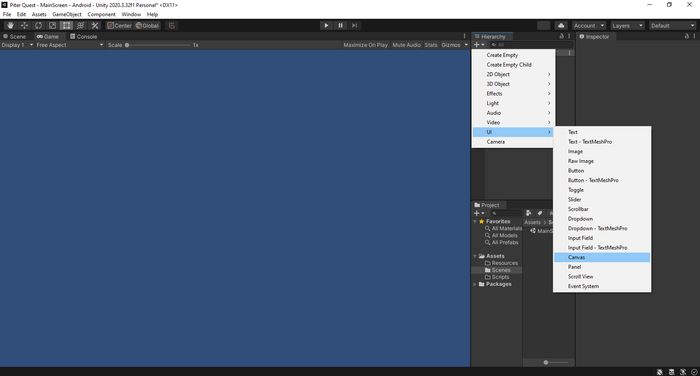Click the Game view Scale slider

point(158,45)
